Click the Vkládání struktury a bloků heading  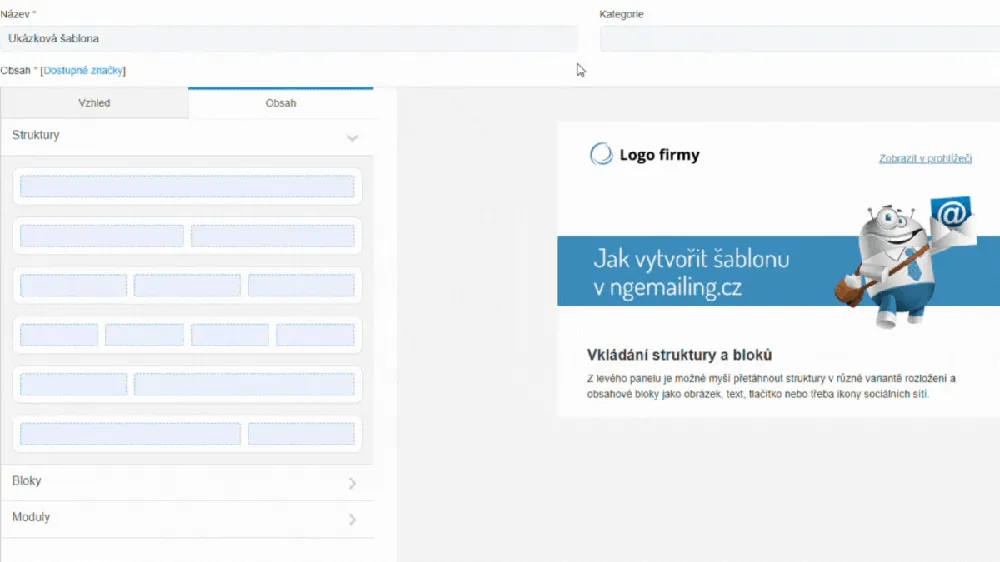(x=679, y=355)
